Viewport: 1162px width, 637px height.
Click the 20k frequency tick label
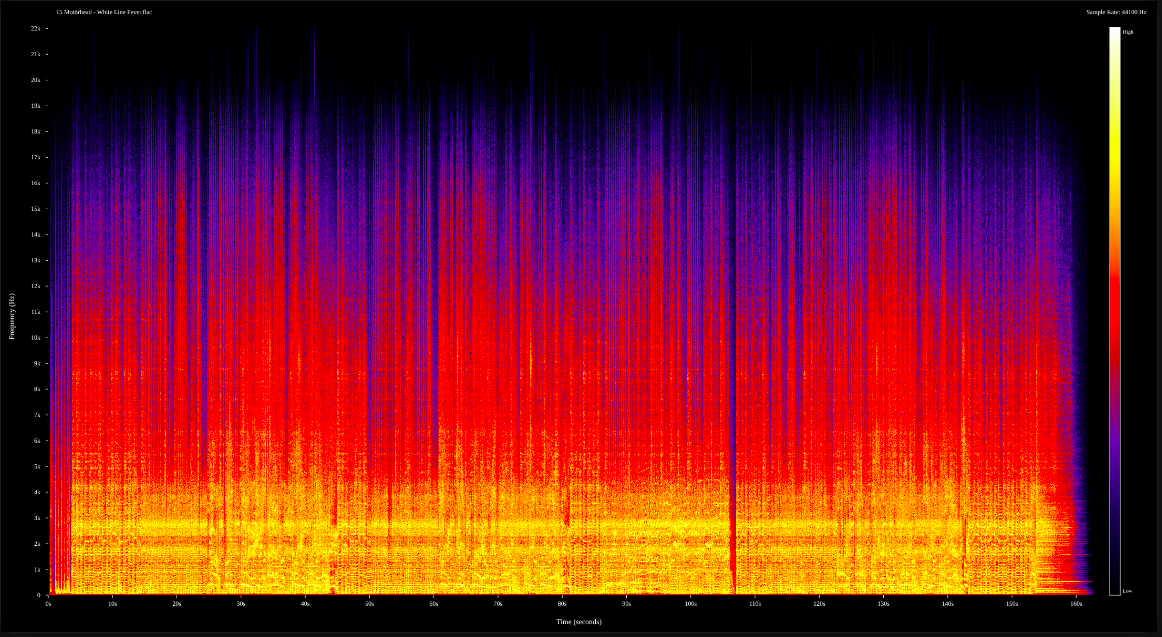coord(37,80)
